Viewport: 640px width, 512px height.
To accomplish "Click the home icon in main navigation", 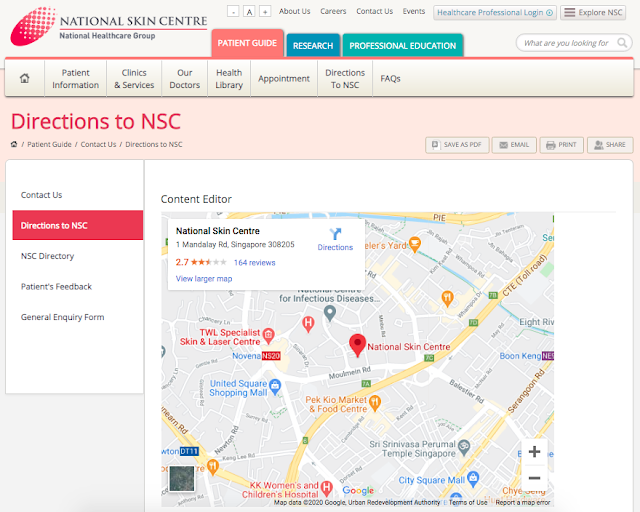I will (24, 78).
